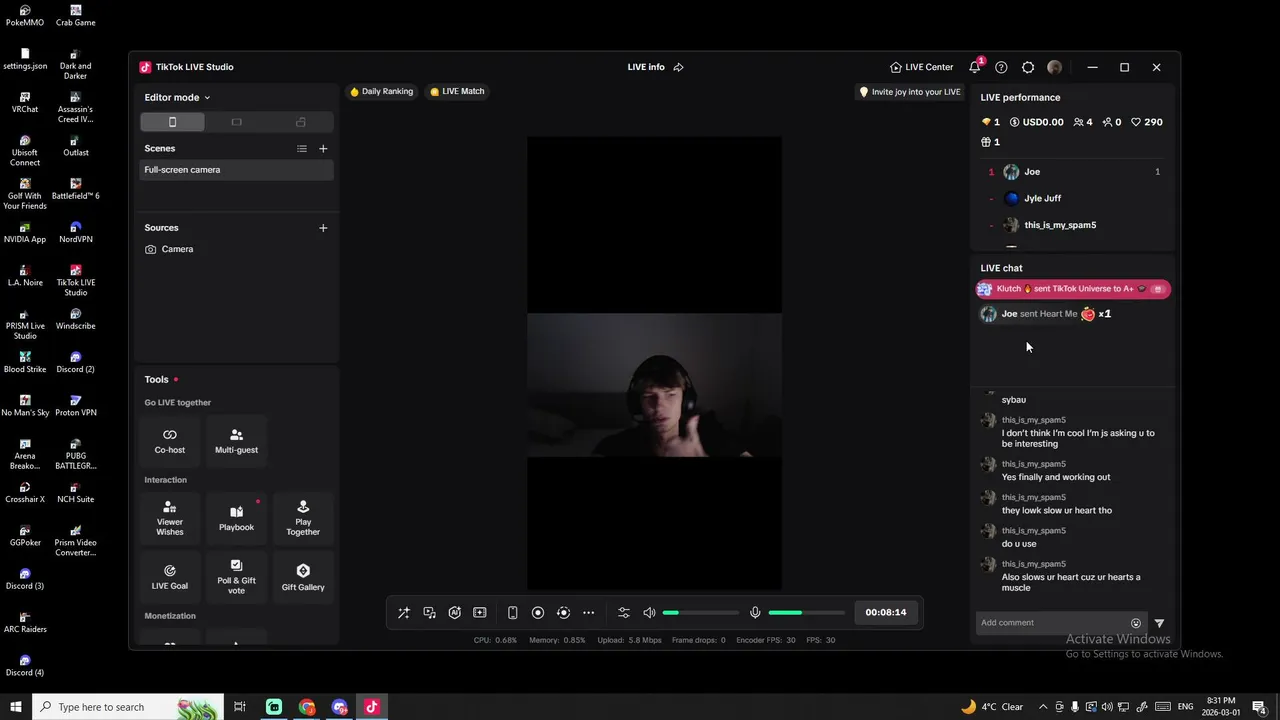
Task: Mute the speaker audio
Action: coord(649,613)
